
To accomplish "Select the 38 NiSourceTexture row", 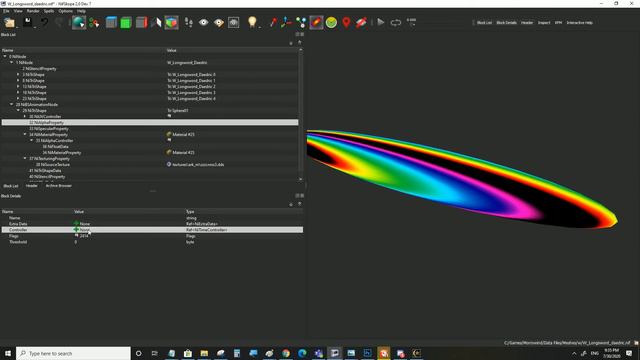I will point(150,164).
